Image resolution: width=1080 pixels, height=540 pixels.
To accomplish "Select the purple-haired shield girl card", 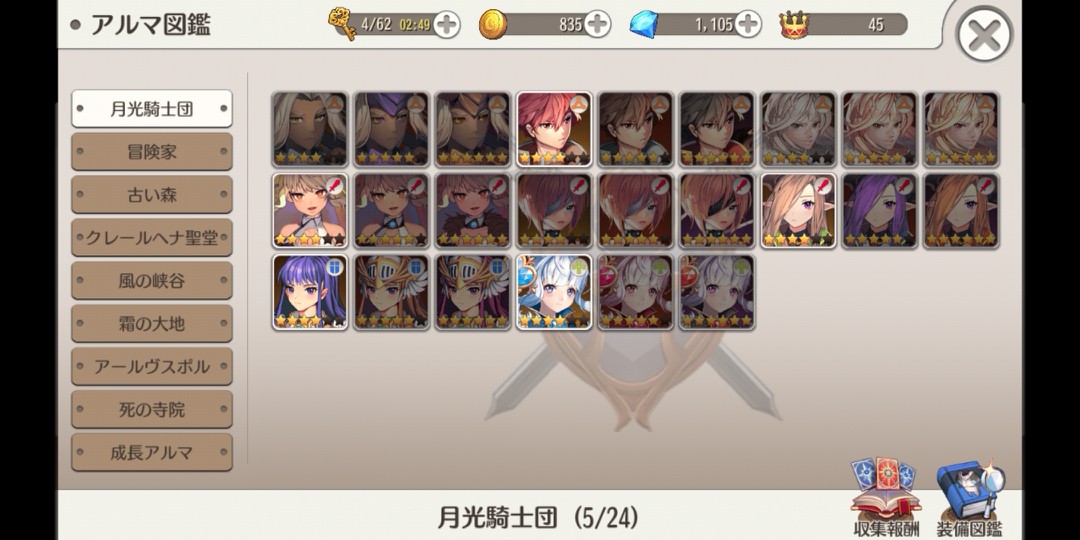I will [310, 292].
